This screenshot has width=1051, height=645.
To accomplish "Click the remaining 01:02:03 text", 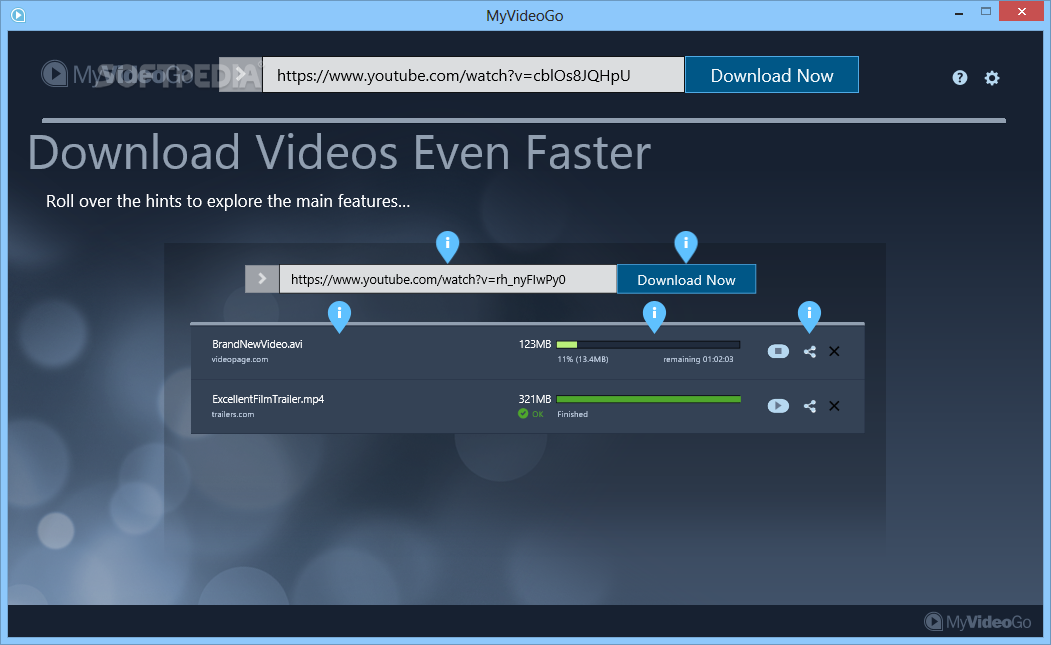I will 698,359.
